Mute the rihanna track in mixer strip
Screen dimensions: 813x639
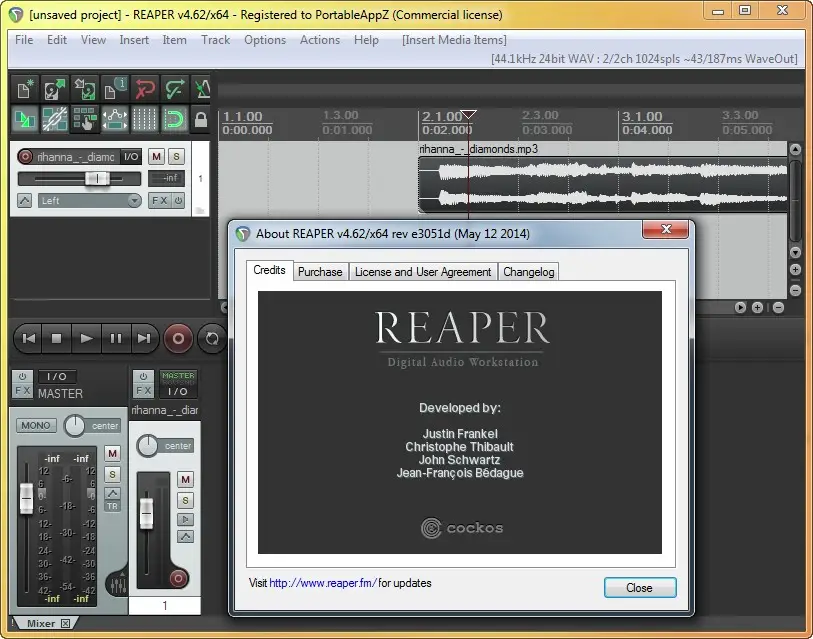186,479
